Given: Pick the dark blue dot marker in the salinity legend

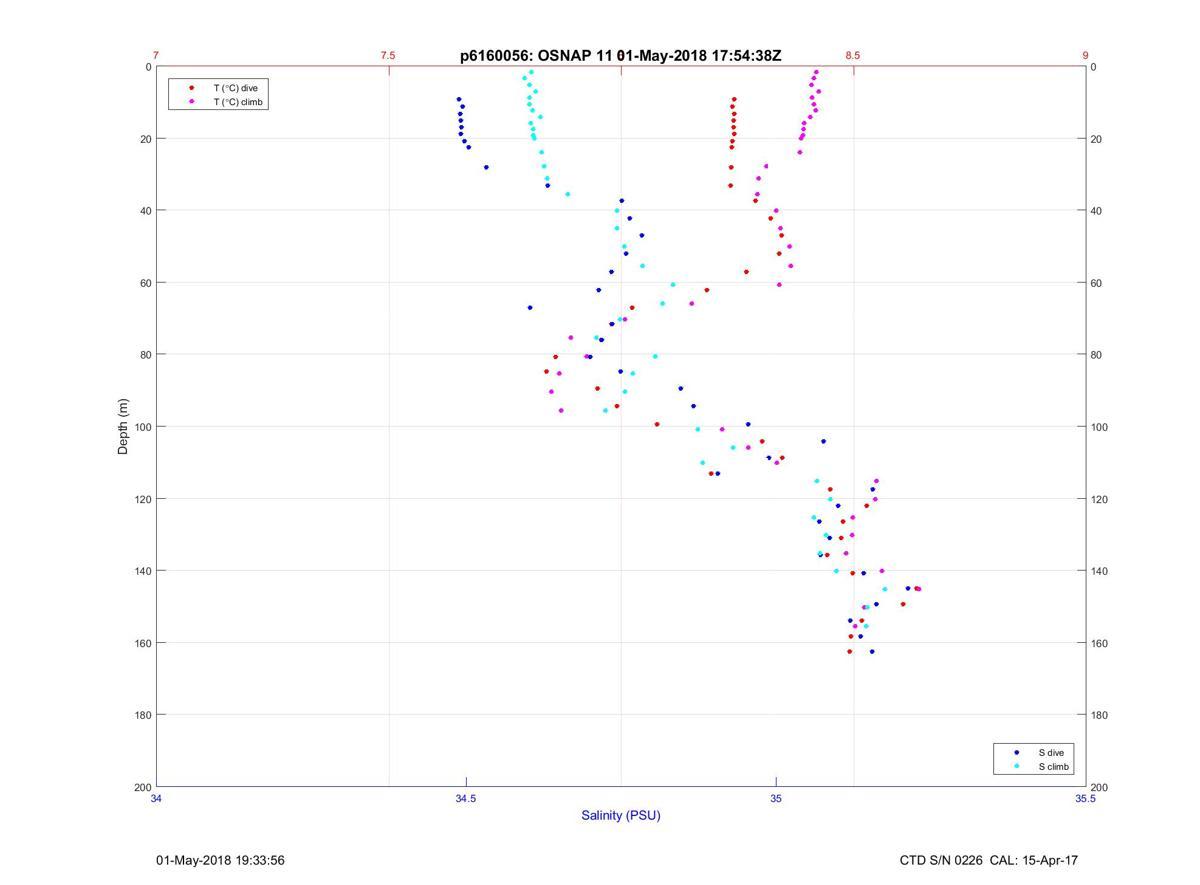Looking at the screenshot, I should tap(1017, 752).
